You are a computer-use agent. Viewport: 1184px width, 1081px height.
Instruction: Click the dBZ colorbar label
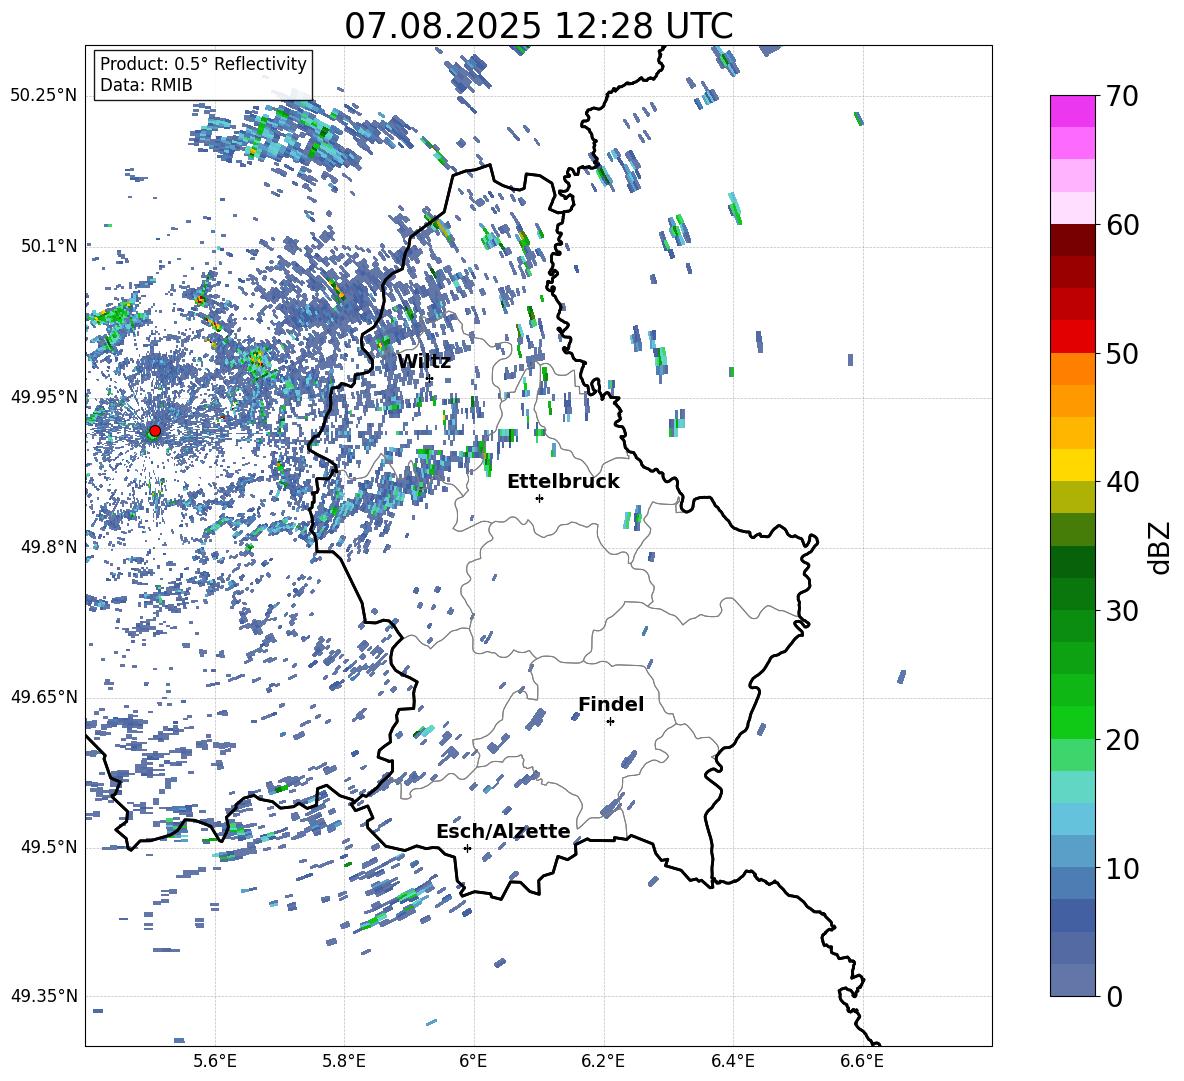[1159, 547]
